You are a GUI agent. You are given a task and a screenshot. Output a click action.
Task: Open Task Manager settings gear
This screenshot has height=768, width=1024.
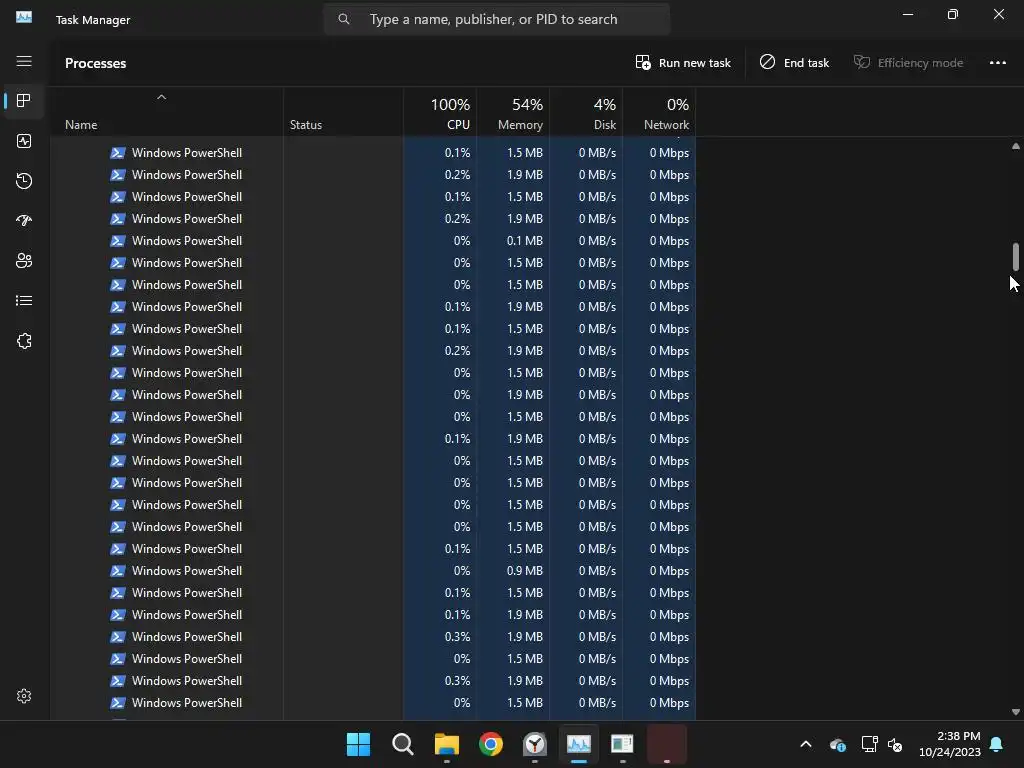24,696
